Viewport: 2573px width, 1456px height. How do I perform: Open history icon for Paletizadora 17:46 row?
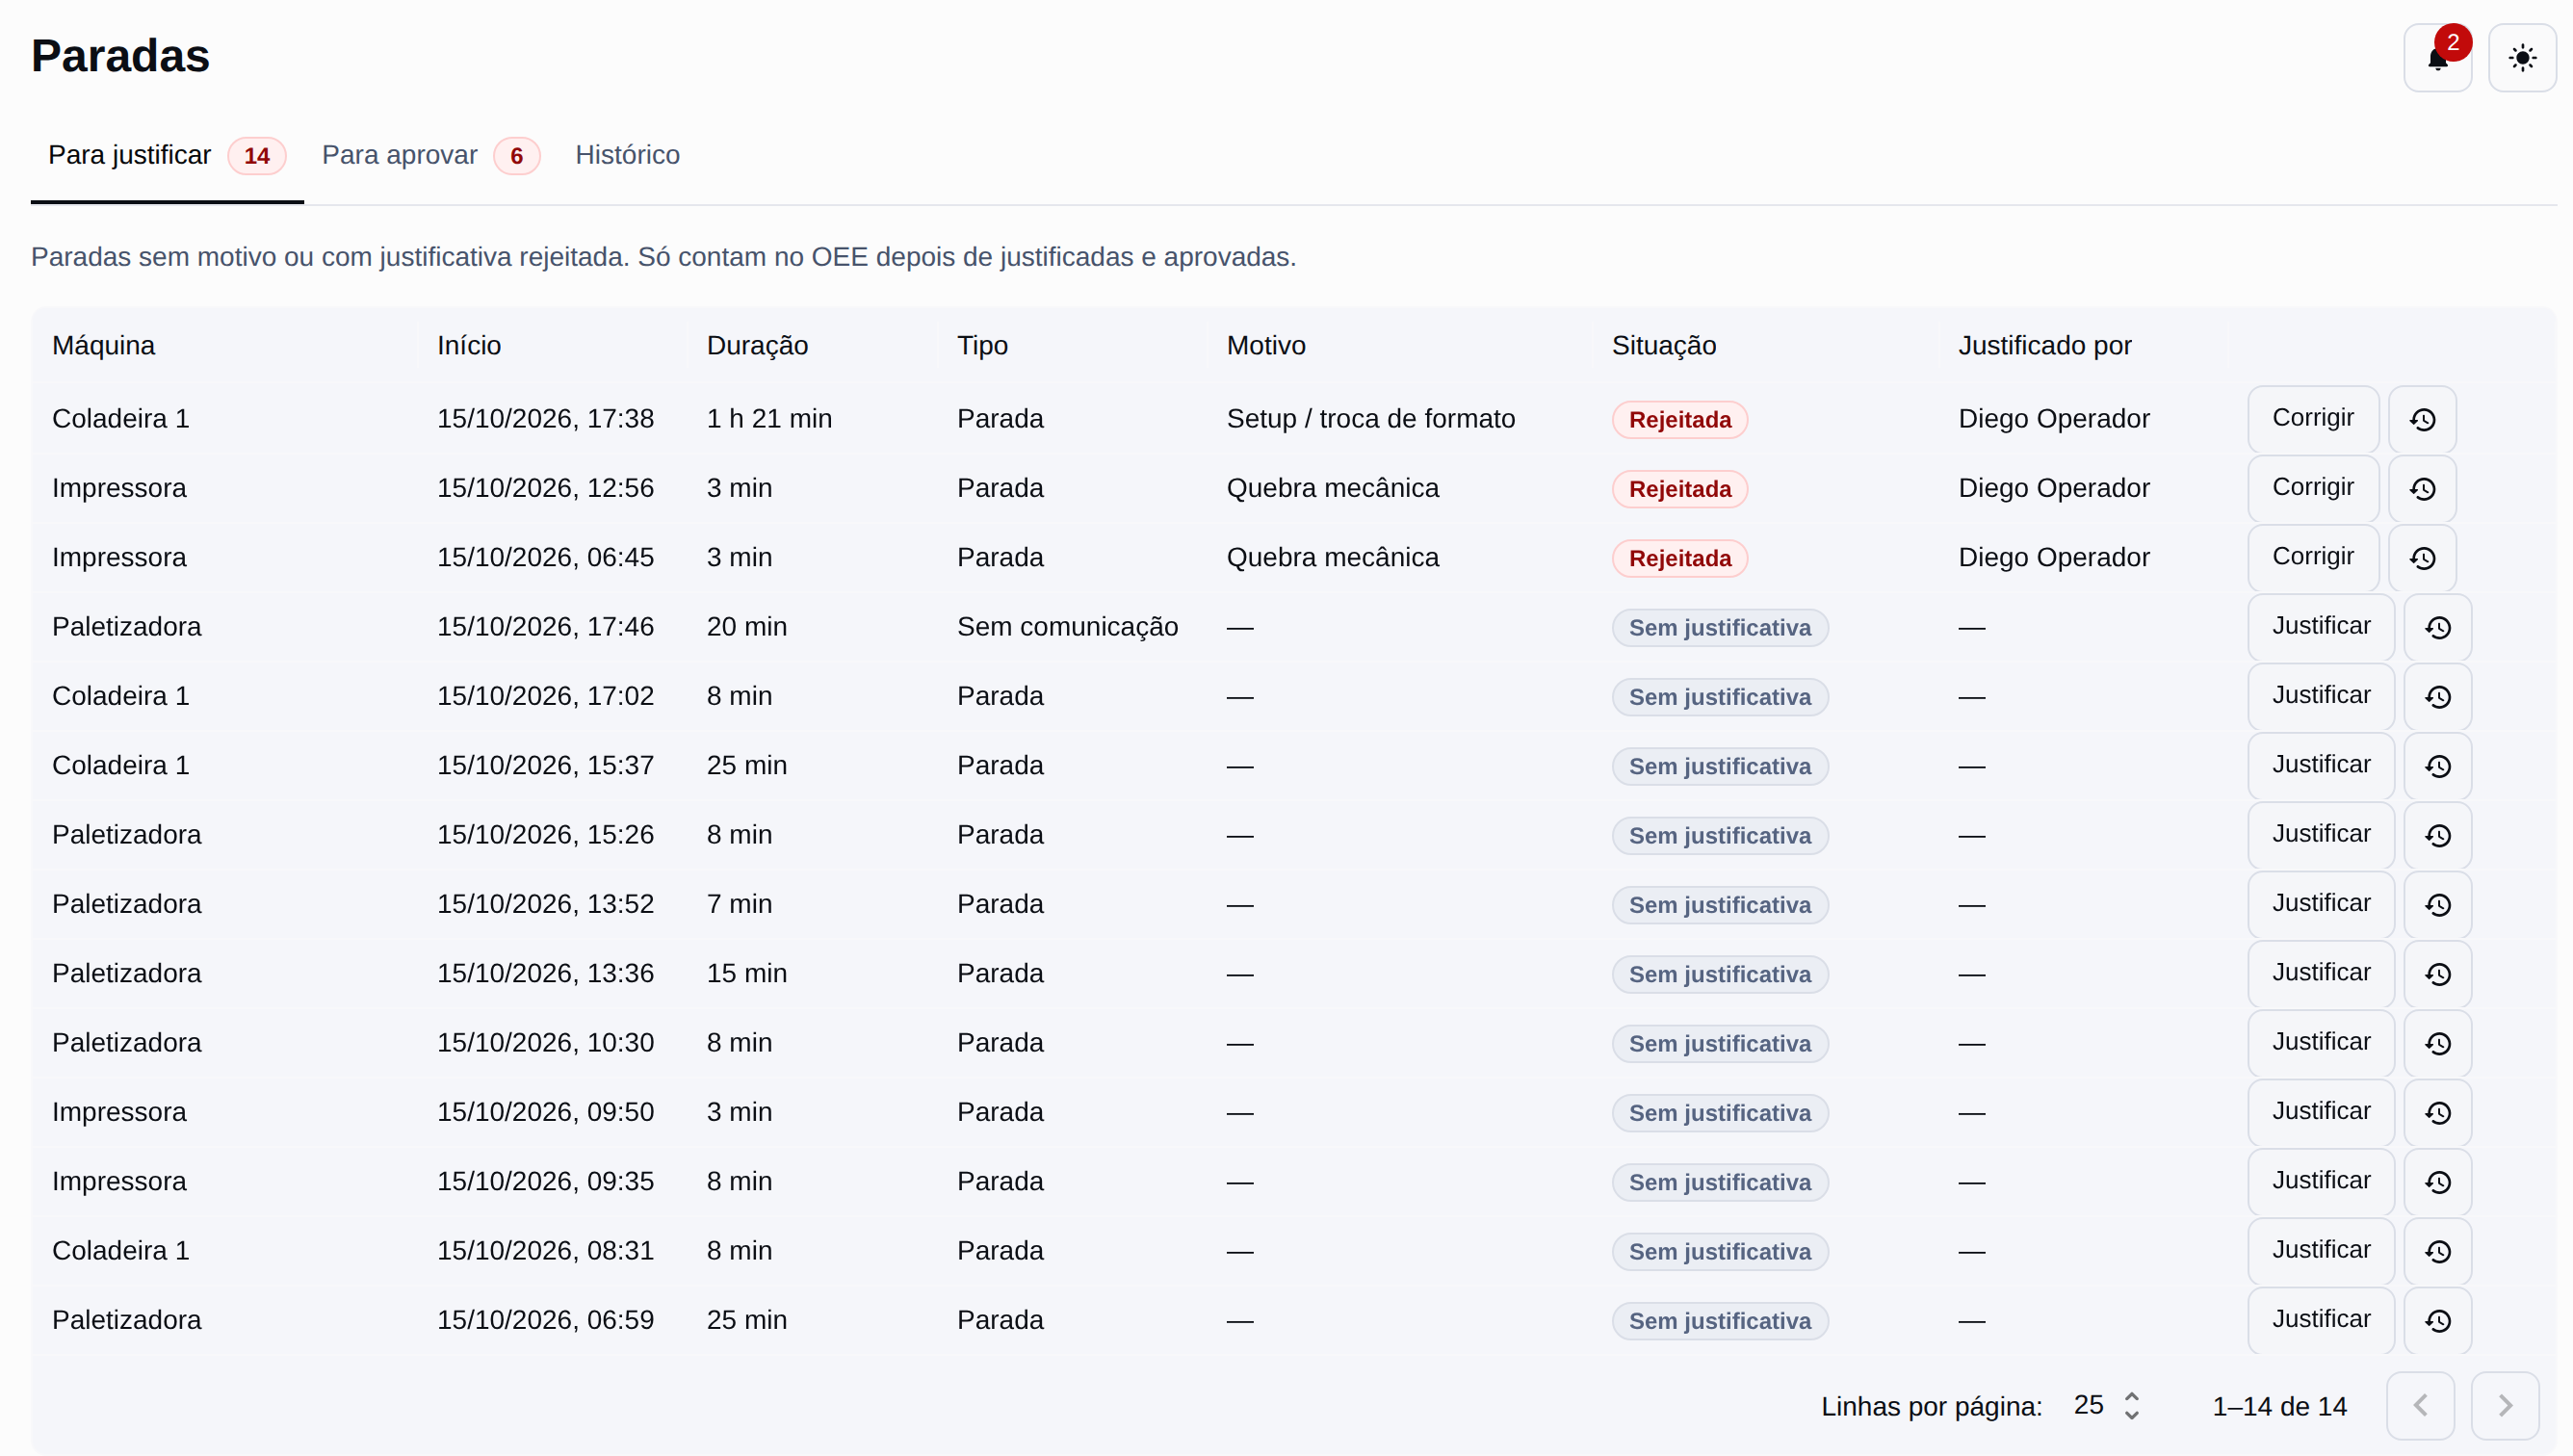2438,627
